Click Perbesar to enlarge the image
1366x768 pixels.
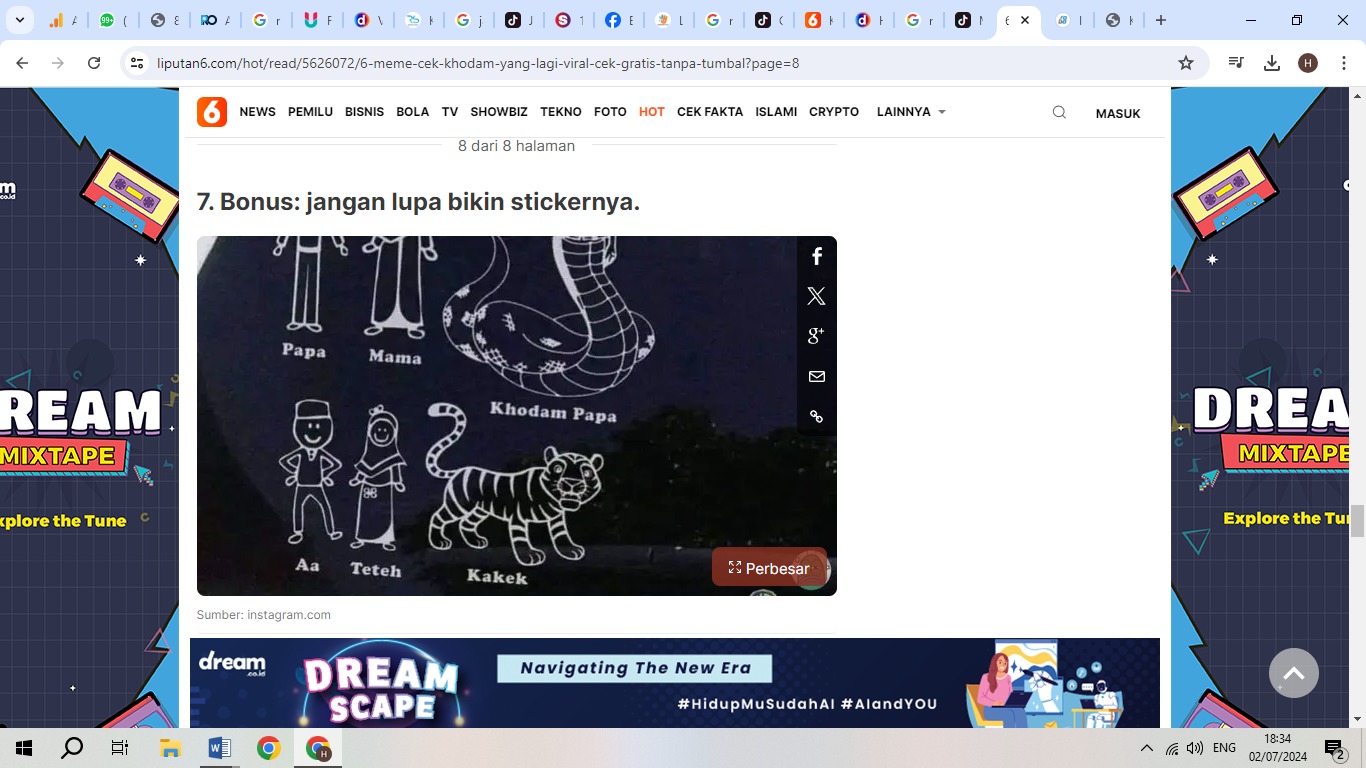769,568
